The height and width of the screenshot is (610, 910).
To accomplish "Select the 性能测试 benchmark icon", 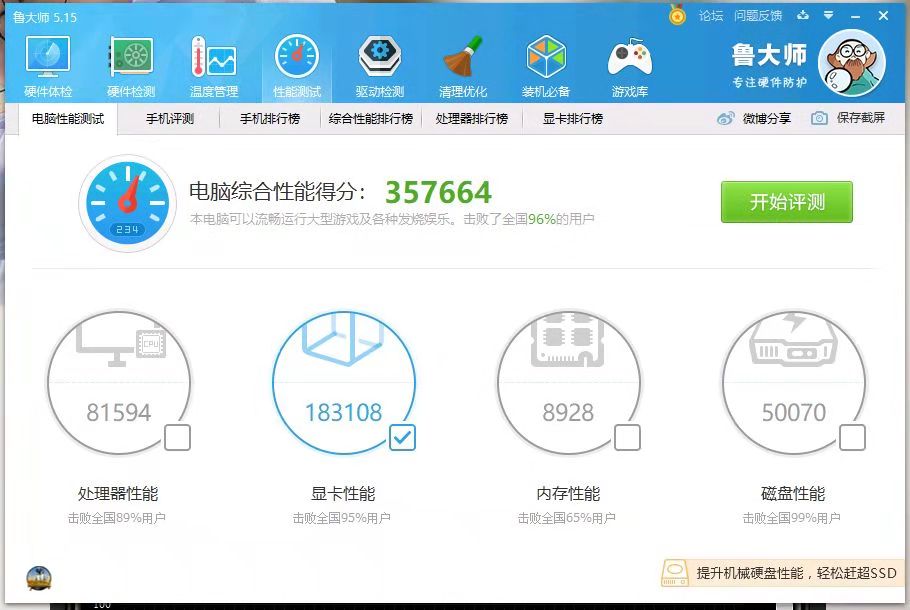I will point(296,63).
